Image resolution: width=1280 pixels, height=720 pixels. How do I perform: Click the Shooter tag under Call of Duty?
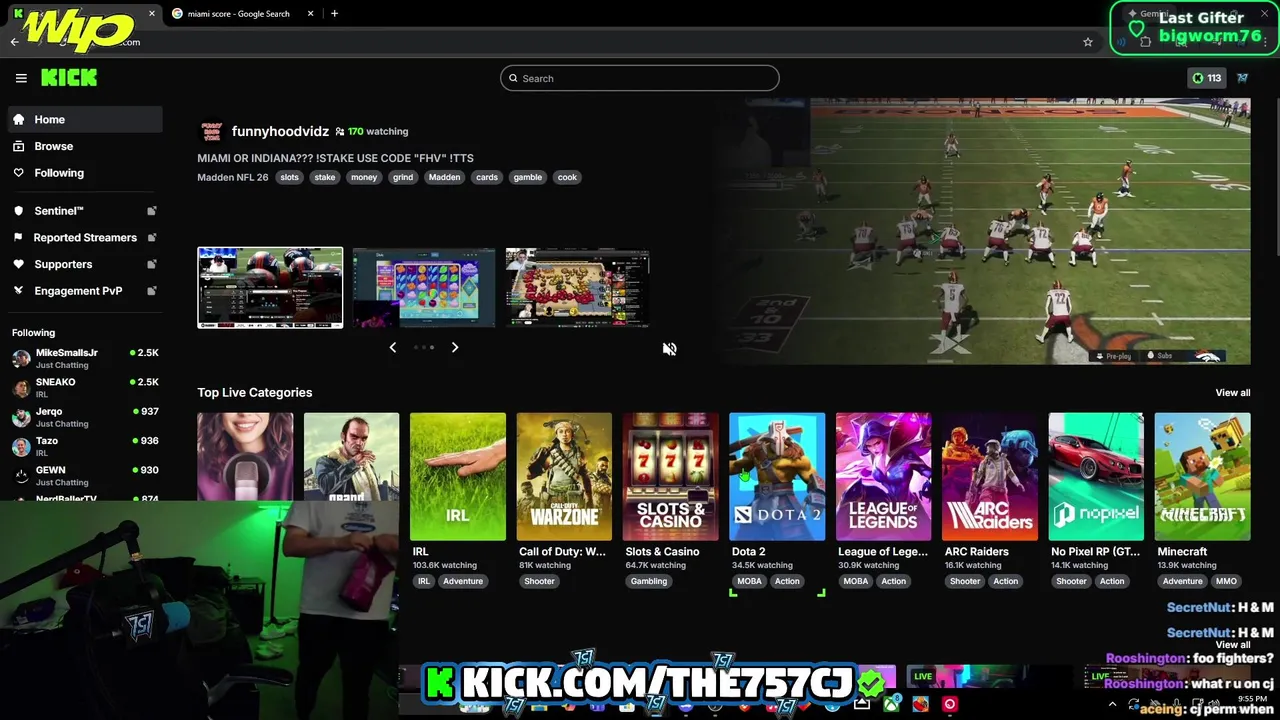tap(539, 581)
